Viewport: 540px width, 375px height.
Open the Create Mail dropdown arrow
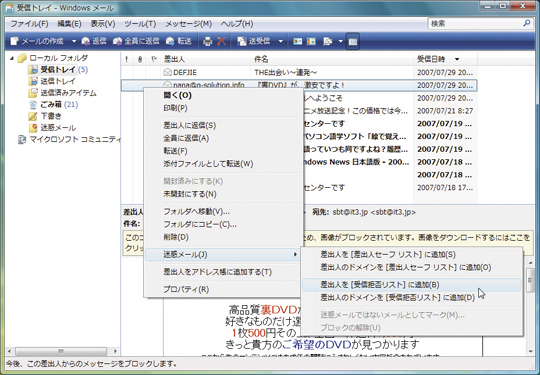coord(74,41)
